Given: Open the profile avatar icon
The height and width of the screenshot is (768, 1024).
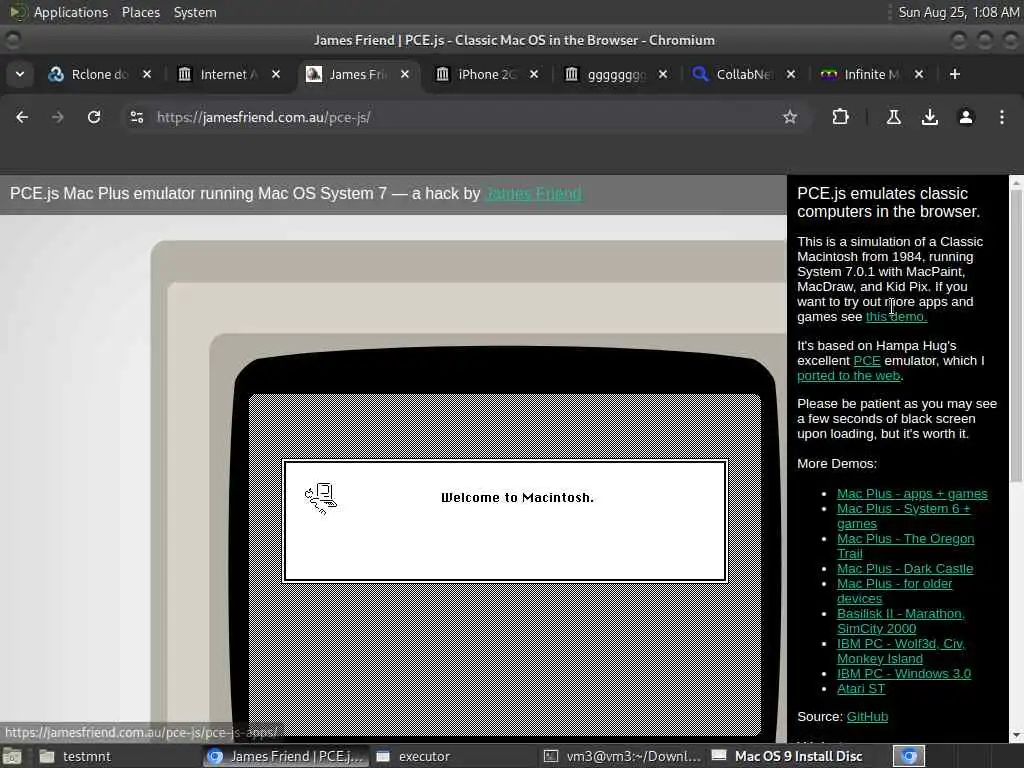Looking at the screenshot, I should coord(966,117).
